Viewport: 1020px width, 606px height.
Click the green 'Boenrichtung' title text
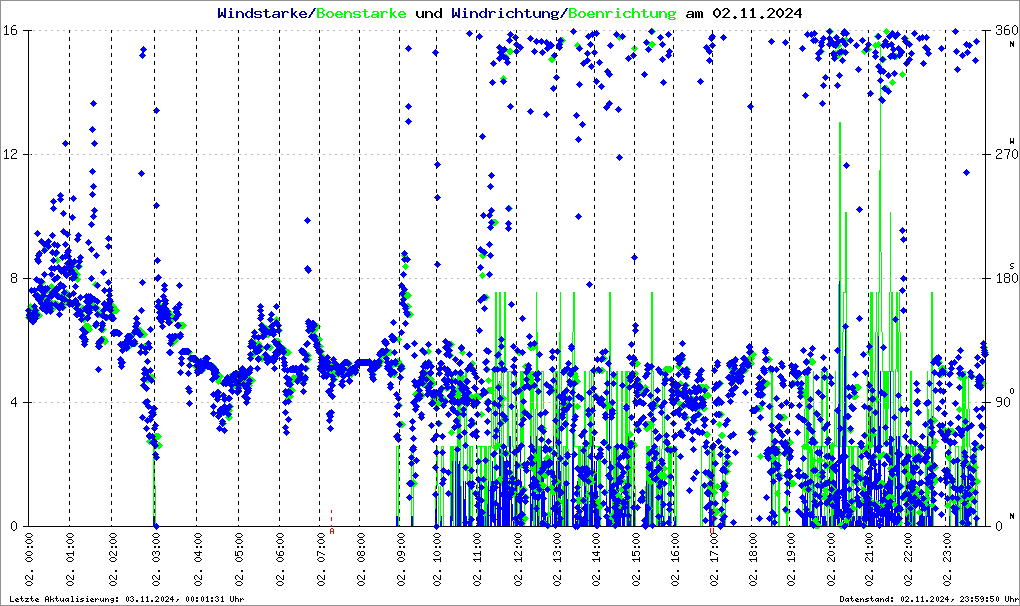[x=622, y=13]
